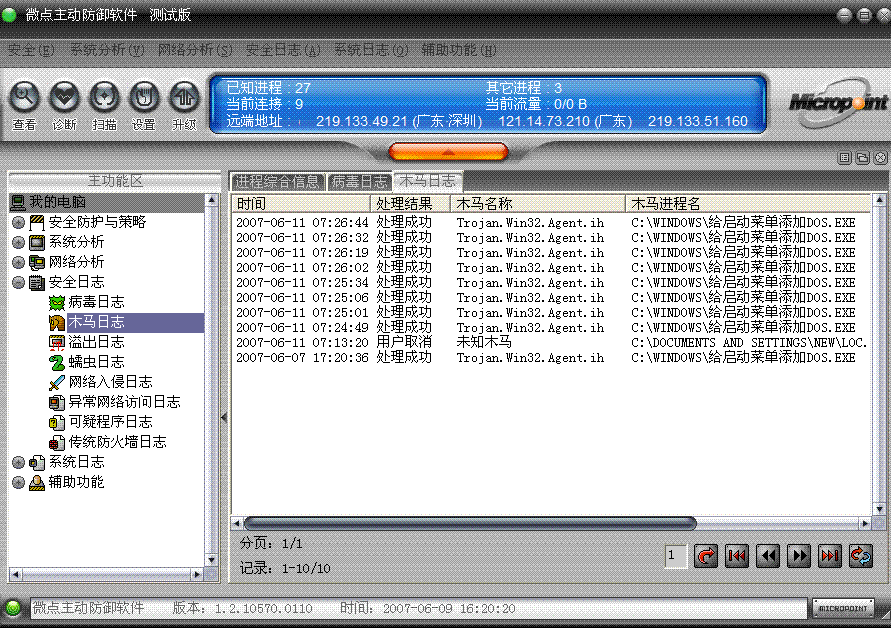Click the green status orb in status bar

point(13,608)
